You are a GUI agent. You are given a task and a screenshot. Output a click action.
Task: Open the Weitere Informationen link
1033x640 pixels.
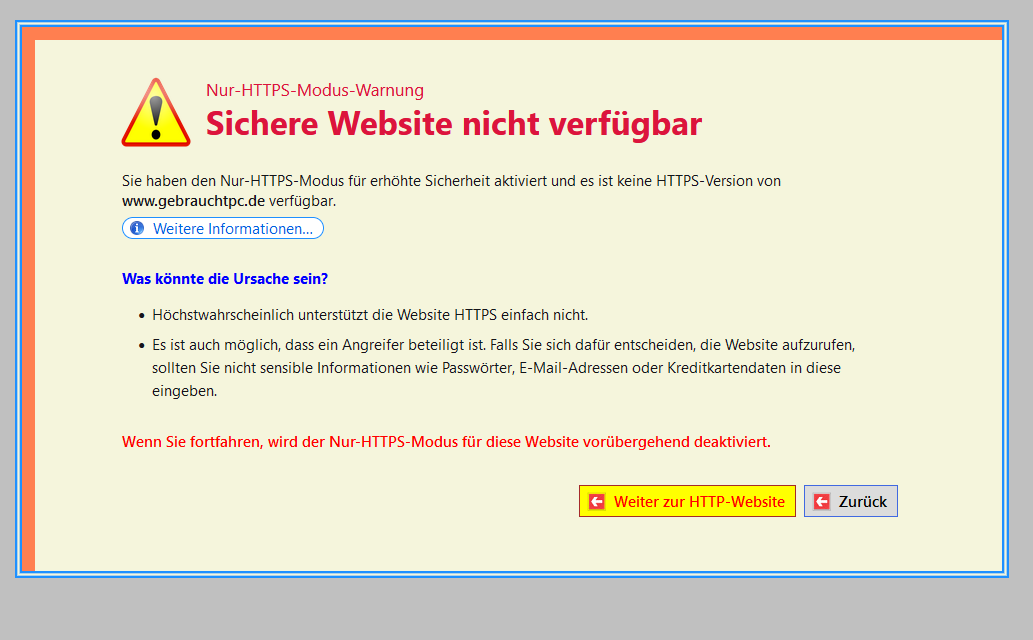(x=223, y=228)
